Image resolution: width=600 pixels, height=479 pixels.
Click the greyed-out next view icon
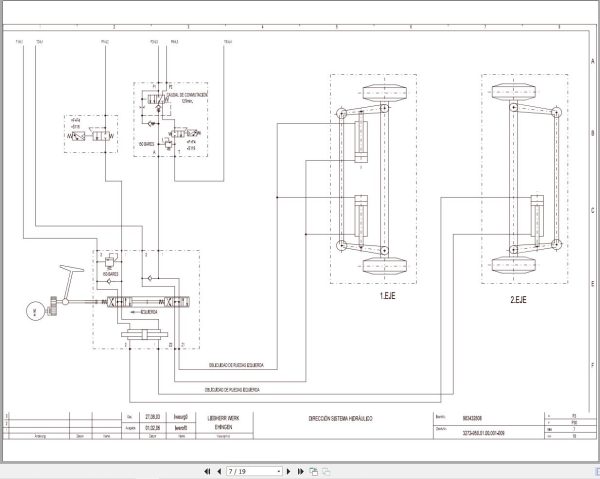point(326,471)
